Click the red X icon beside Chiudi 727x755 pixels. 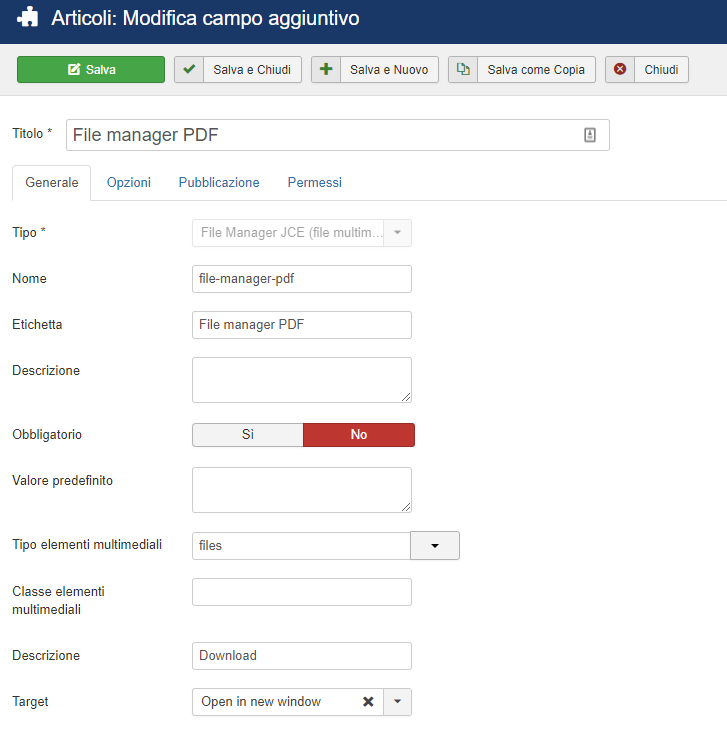(620, 69)
